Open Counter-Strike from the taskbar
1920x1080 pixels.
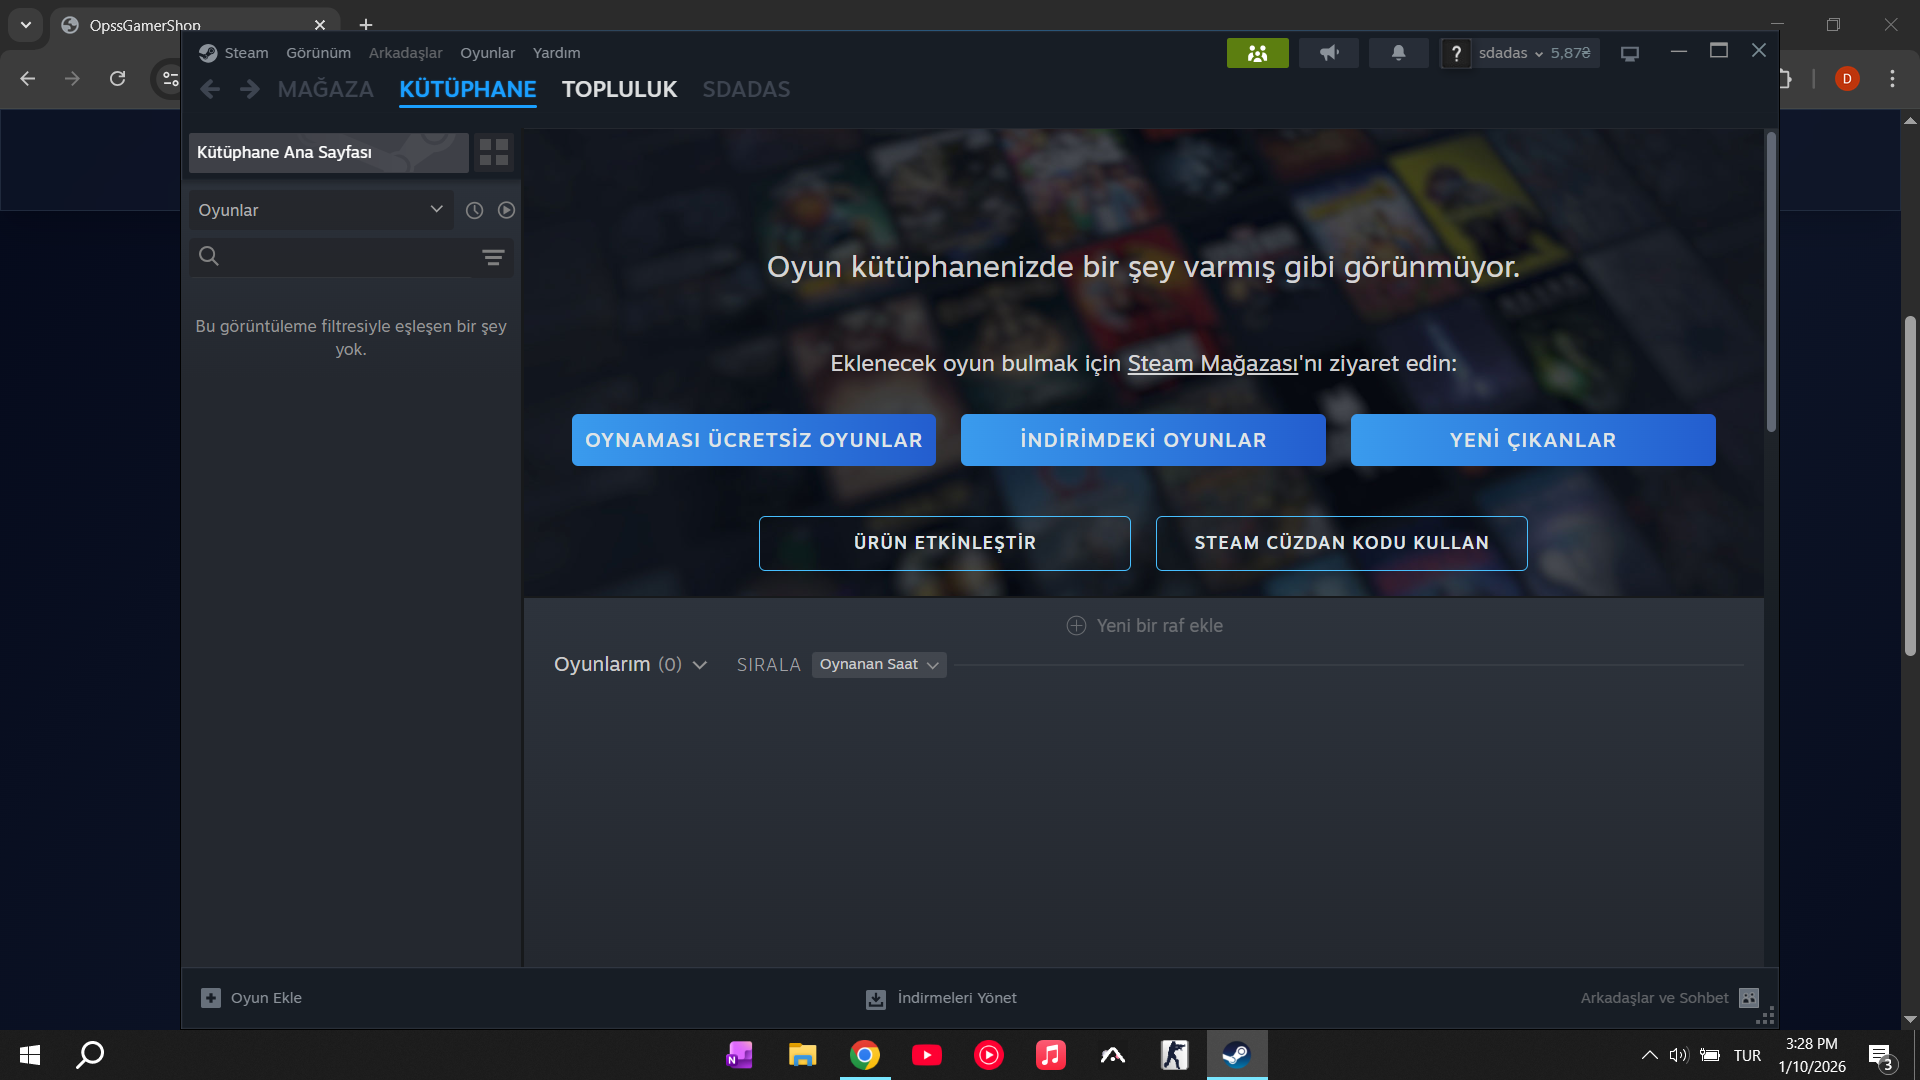[1175, 1055]
